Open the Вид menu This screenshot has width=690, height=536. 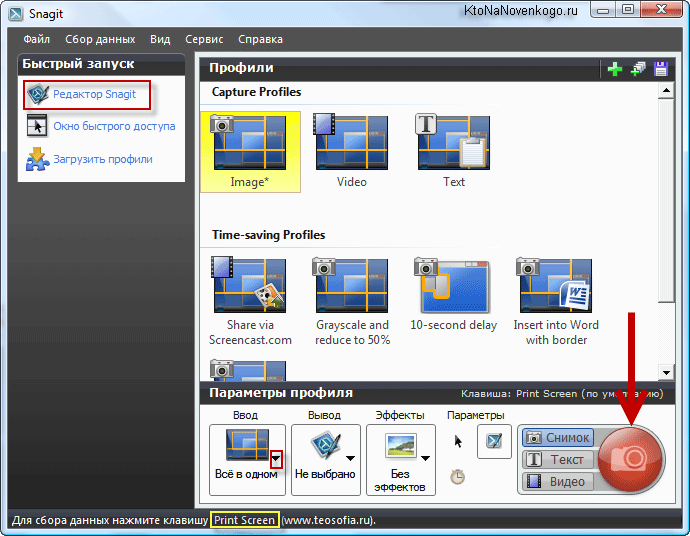click(x=160, y=39)
